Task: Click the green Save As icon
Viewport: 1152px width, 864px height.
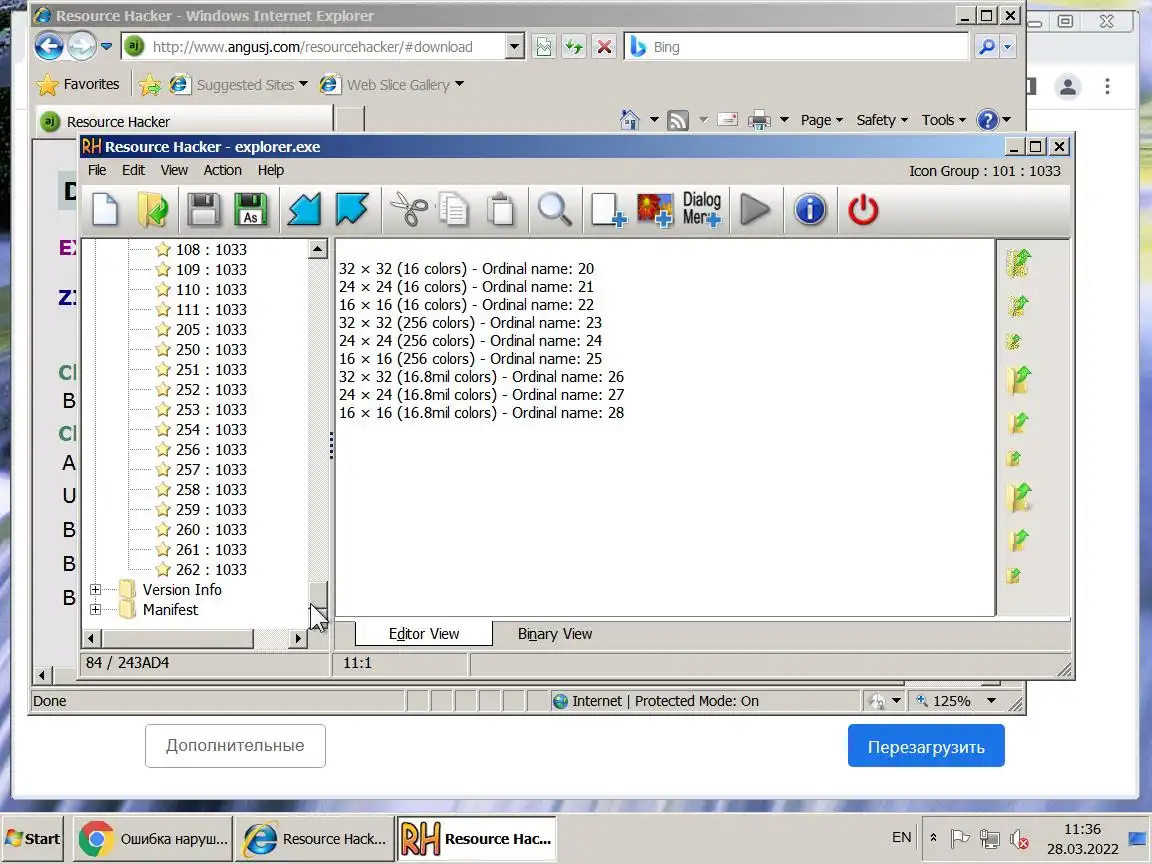Action: 250,210
